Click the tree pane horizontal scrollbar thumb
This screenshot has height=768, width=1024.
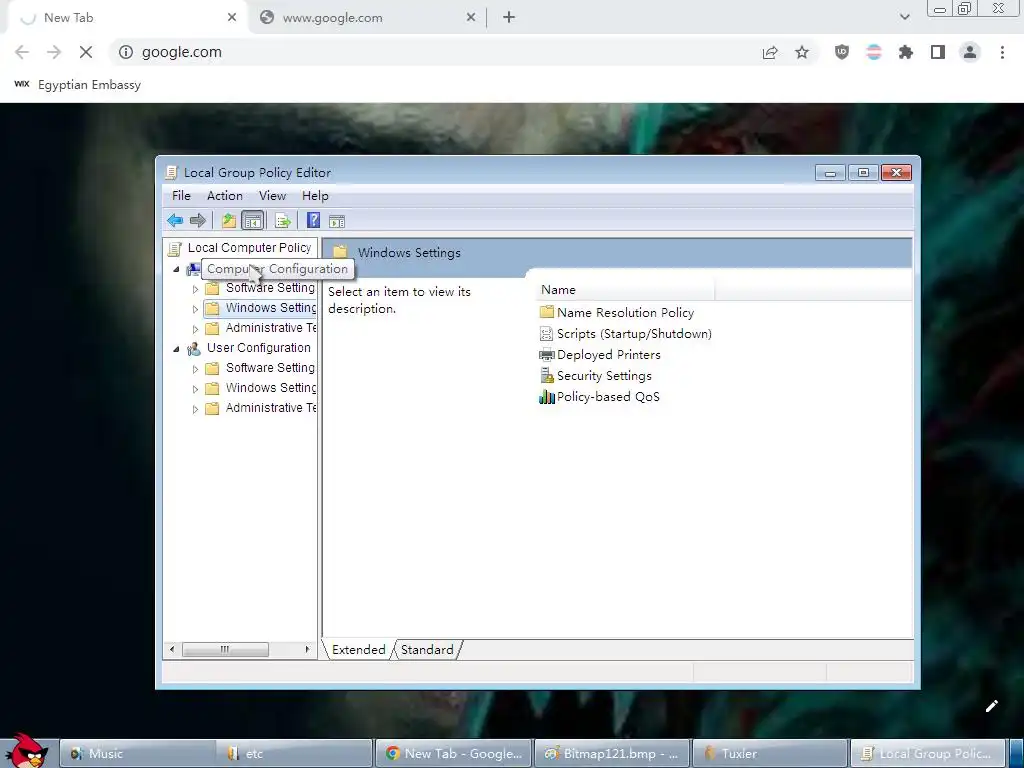tap(225, 649)
